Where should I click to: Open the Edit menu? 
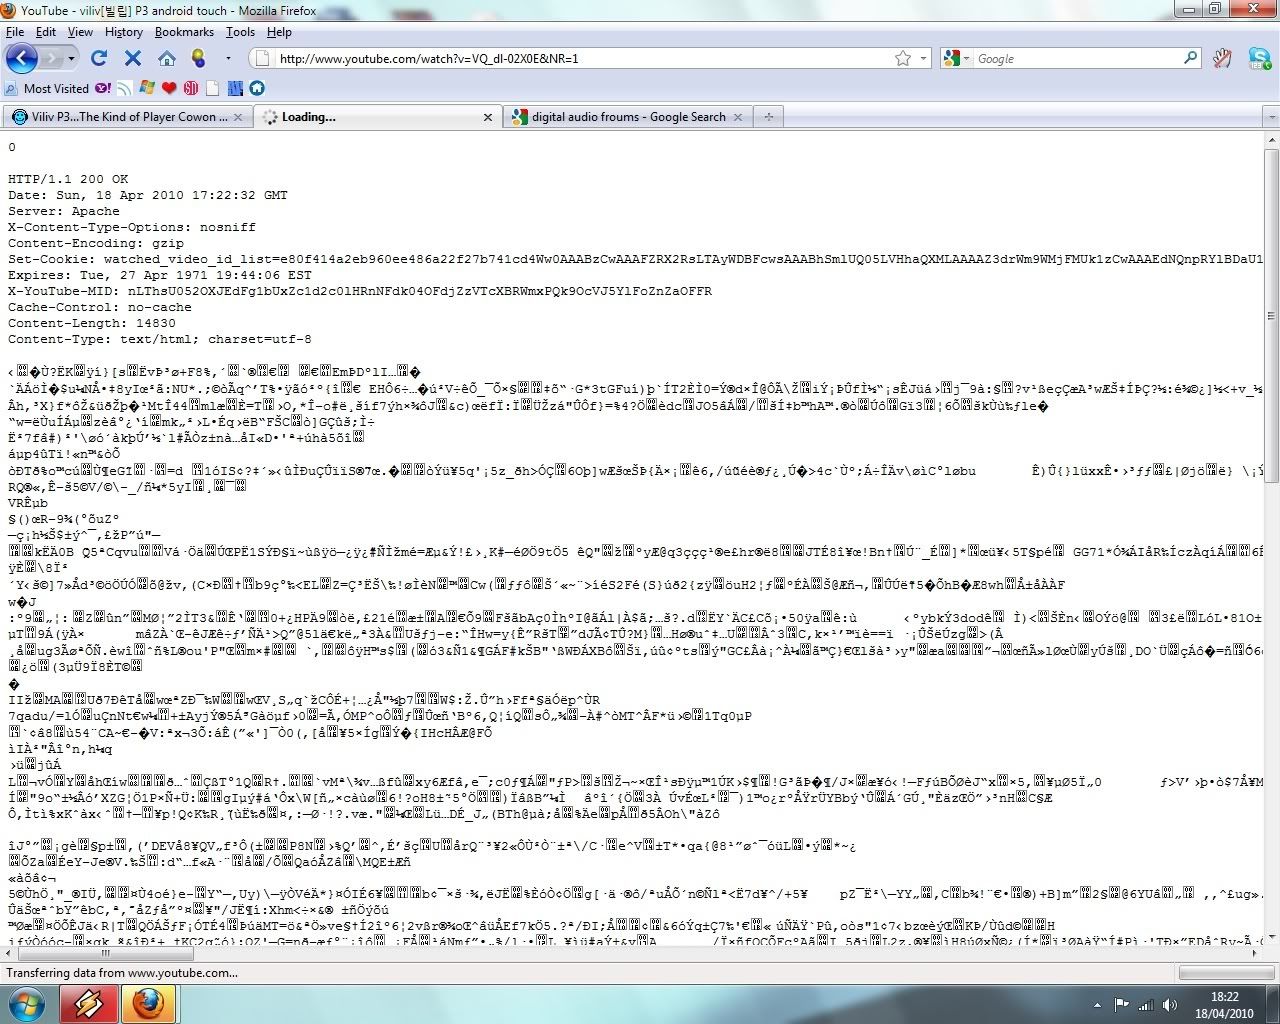(46, 32)
